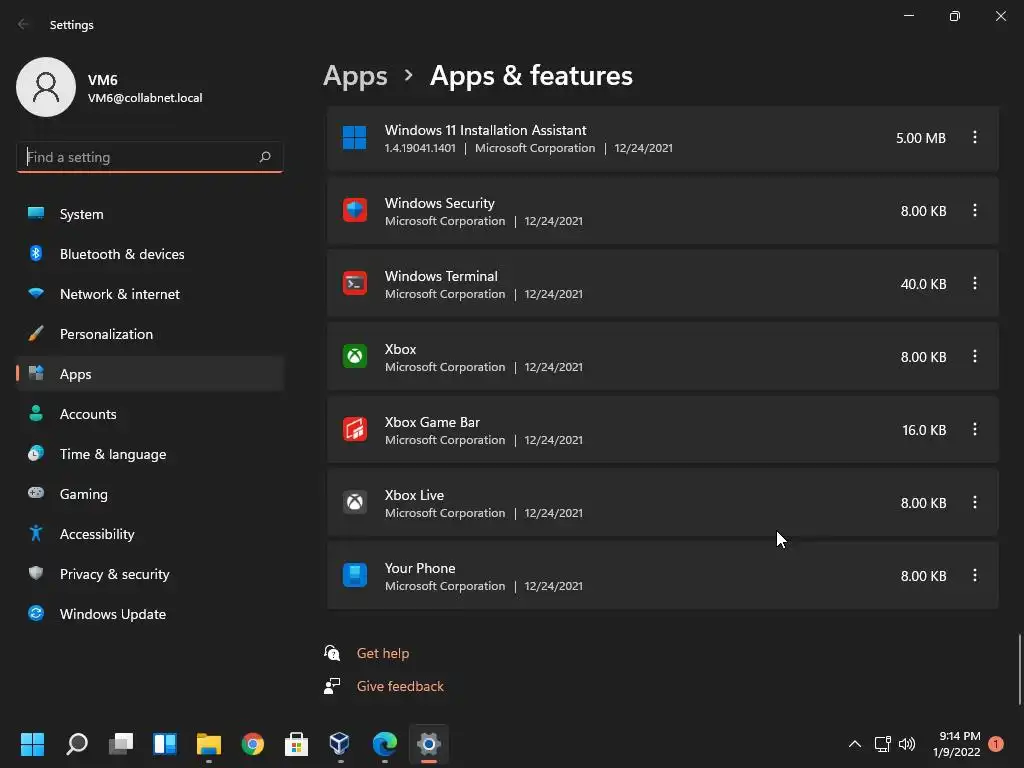Click the 5.00 MB size value
Viewport: 1024px width, 768px height.
point(921,138)
